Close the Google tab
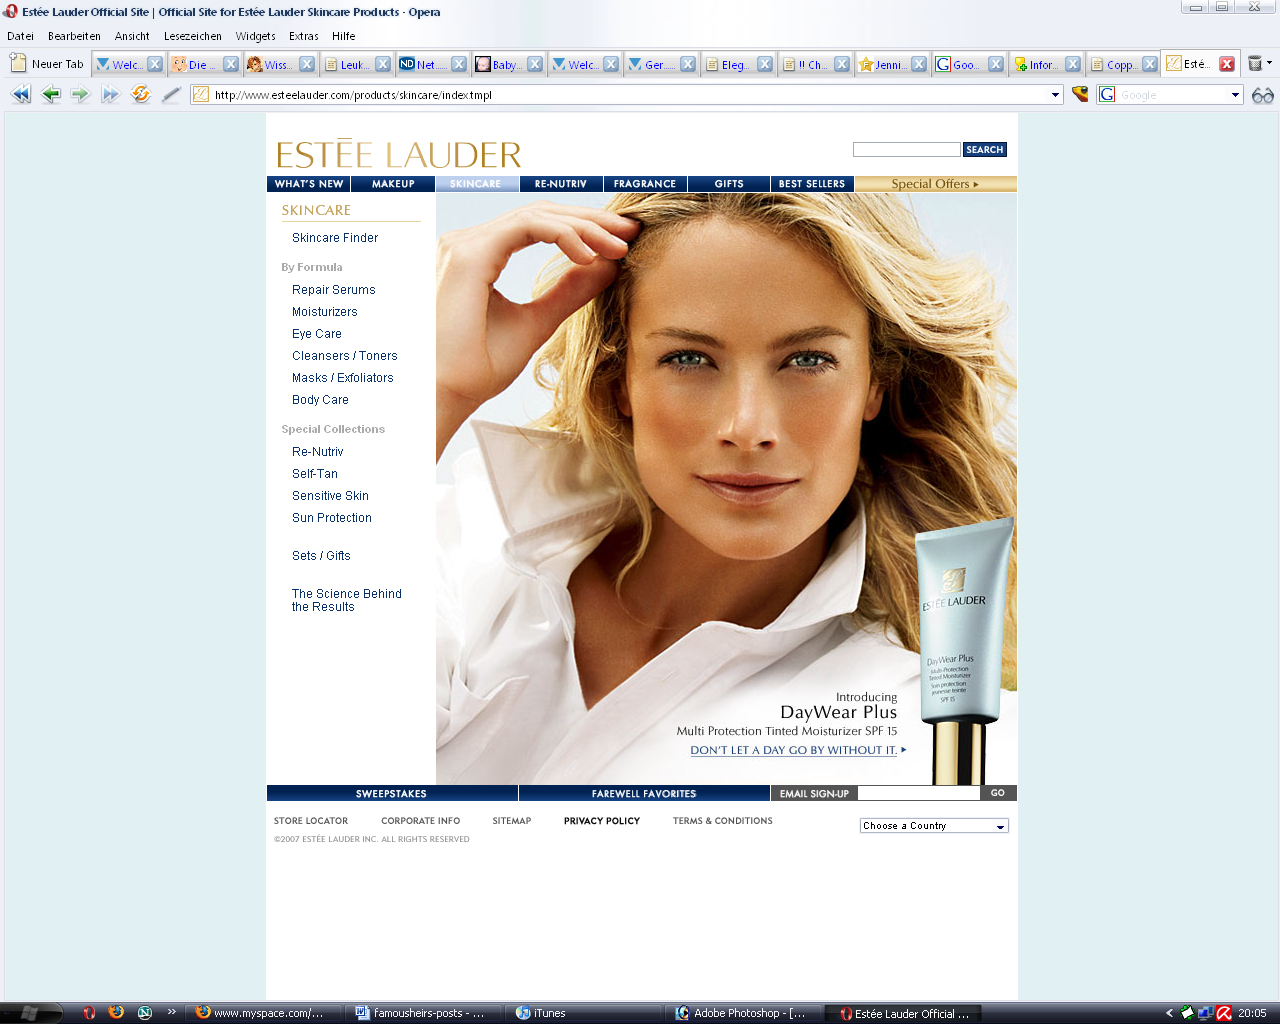This screenshot has height=1024, width=1280. coord(996,64)
